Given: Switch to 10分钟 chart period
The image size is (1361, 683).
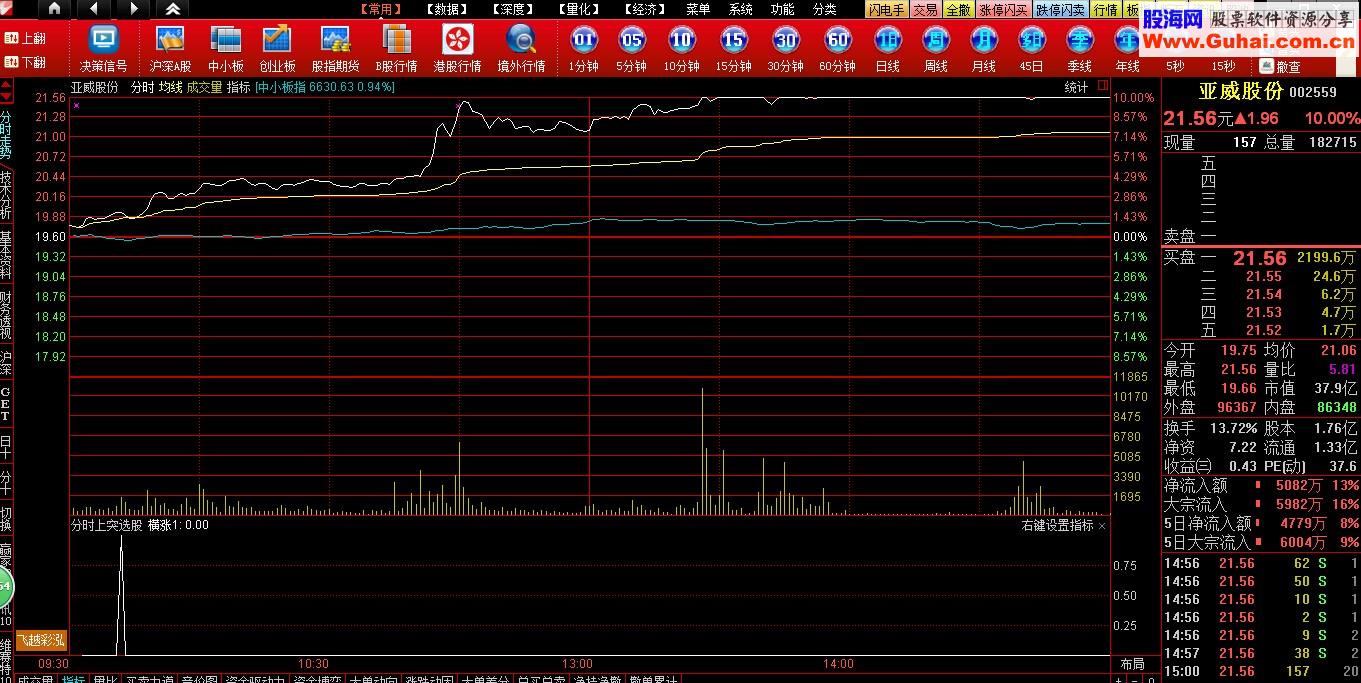Looking at the screenshot, I should [681, 49].
